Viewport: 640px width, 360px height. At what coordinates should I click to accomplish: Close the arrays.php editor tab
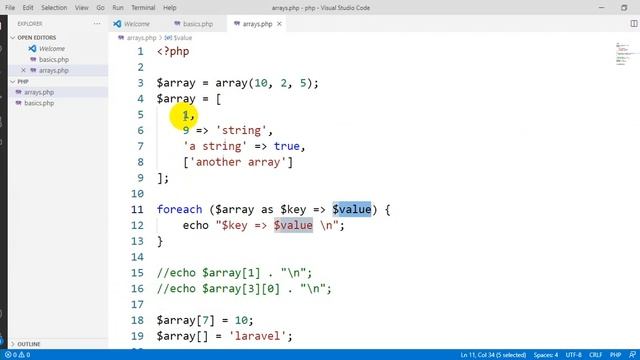click(279, 24)
